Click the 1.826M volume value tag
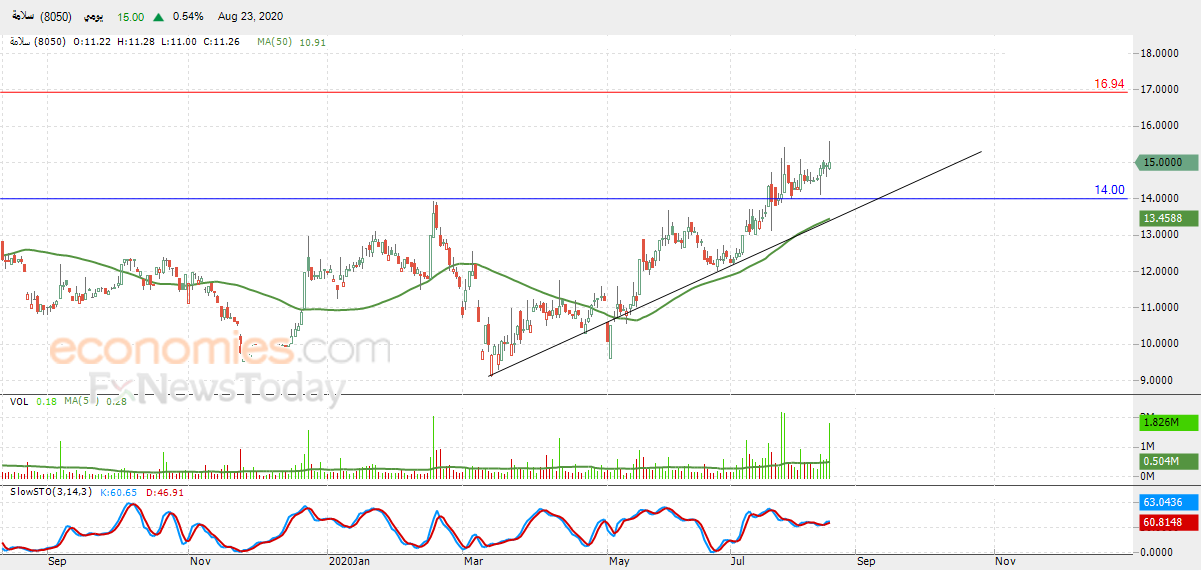This screenshot has height=570, width=1201. coord(1166,424)
